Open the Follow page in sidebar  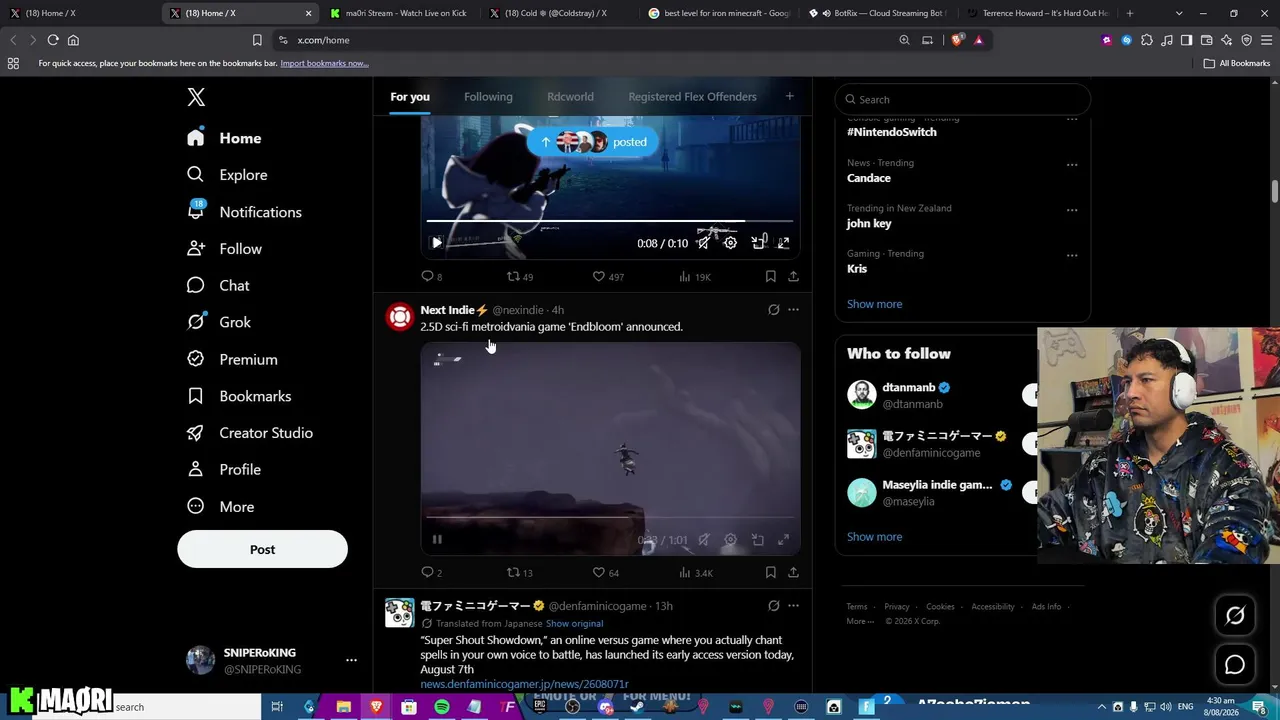point(225,249)
